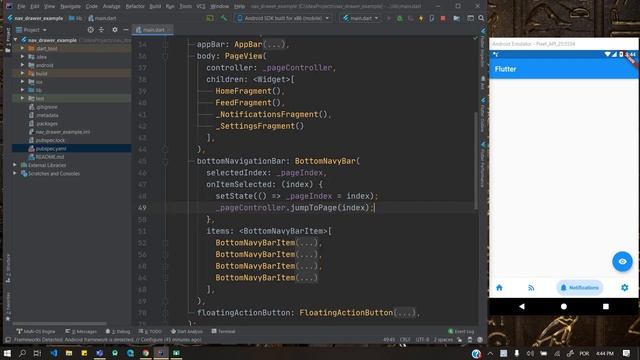The image size is (640, 360).
Task: Expand the android folder in project tree
Action: click(x=22, y=65)
